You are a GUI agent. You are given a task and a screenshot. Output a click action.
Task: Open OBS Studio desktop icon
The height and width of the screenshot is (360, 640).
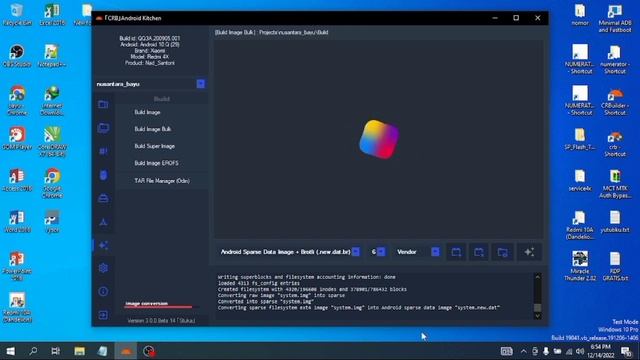17,56
